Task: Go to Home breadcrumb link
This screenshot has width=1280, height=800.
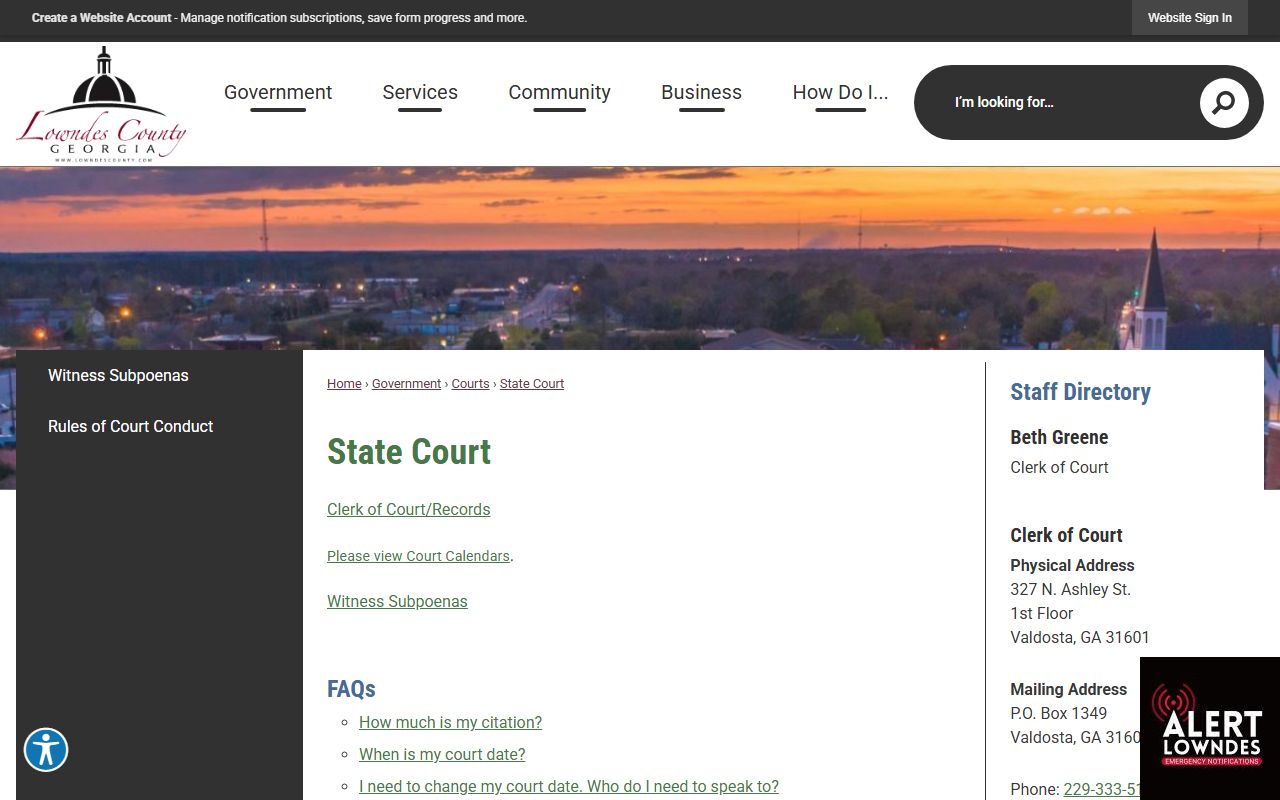Action: (344, 384)
